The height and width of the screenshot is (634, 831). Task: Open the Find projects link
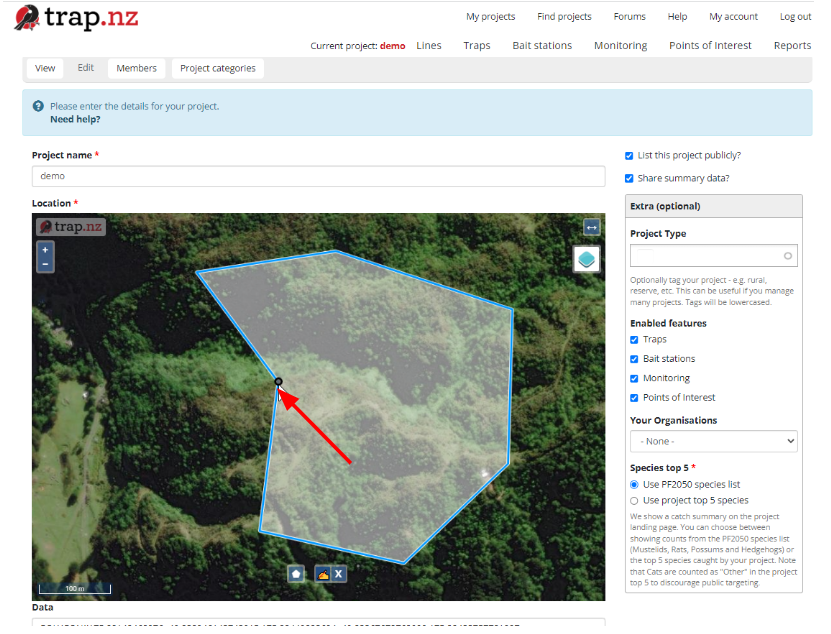point(564,16)
